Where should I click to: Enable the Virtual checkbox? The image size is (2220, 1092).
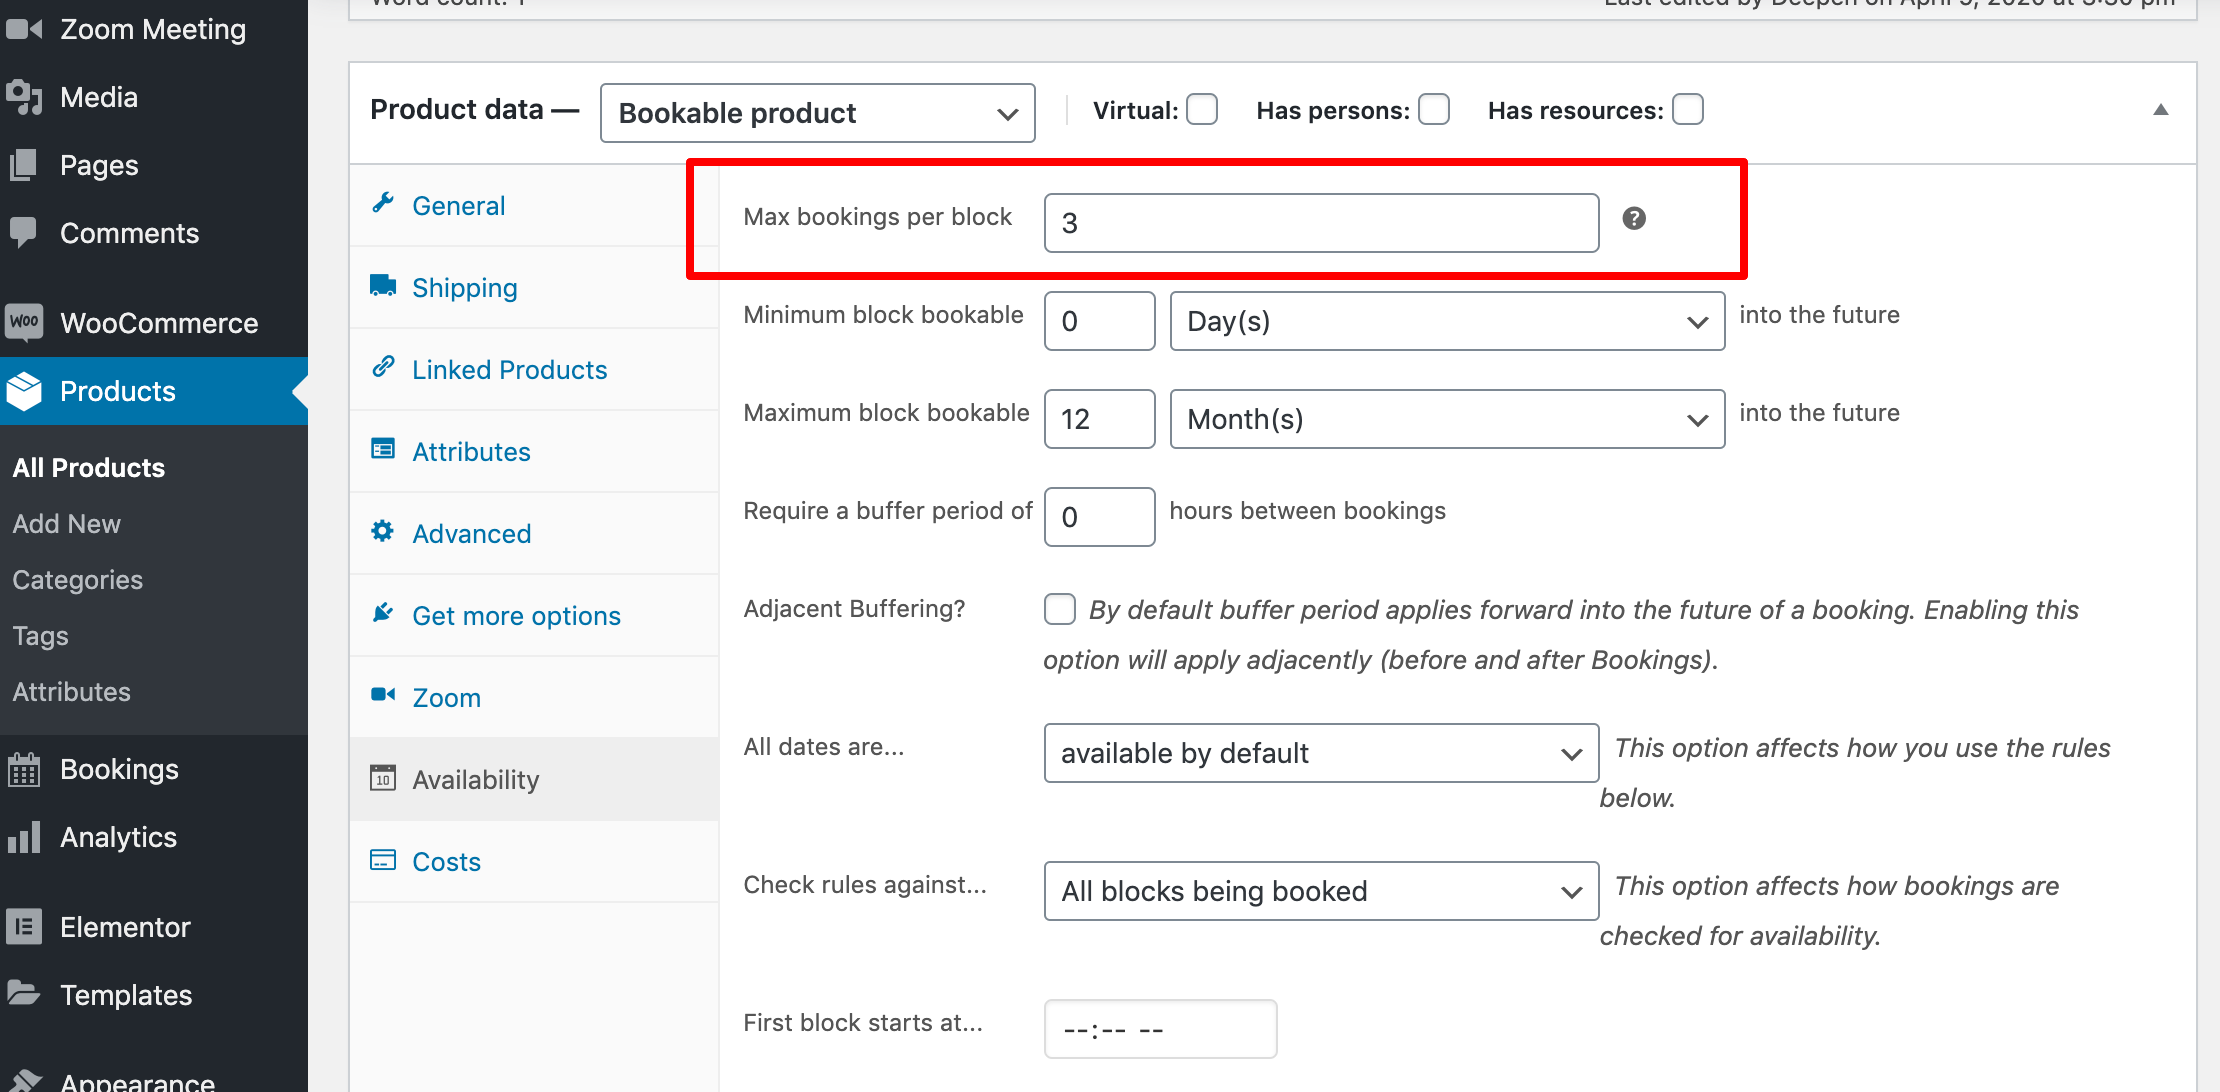click(x=1202, y=109)
